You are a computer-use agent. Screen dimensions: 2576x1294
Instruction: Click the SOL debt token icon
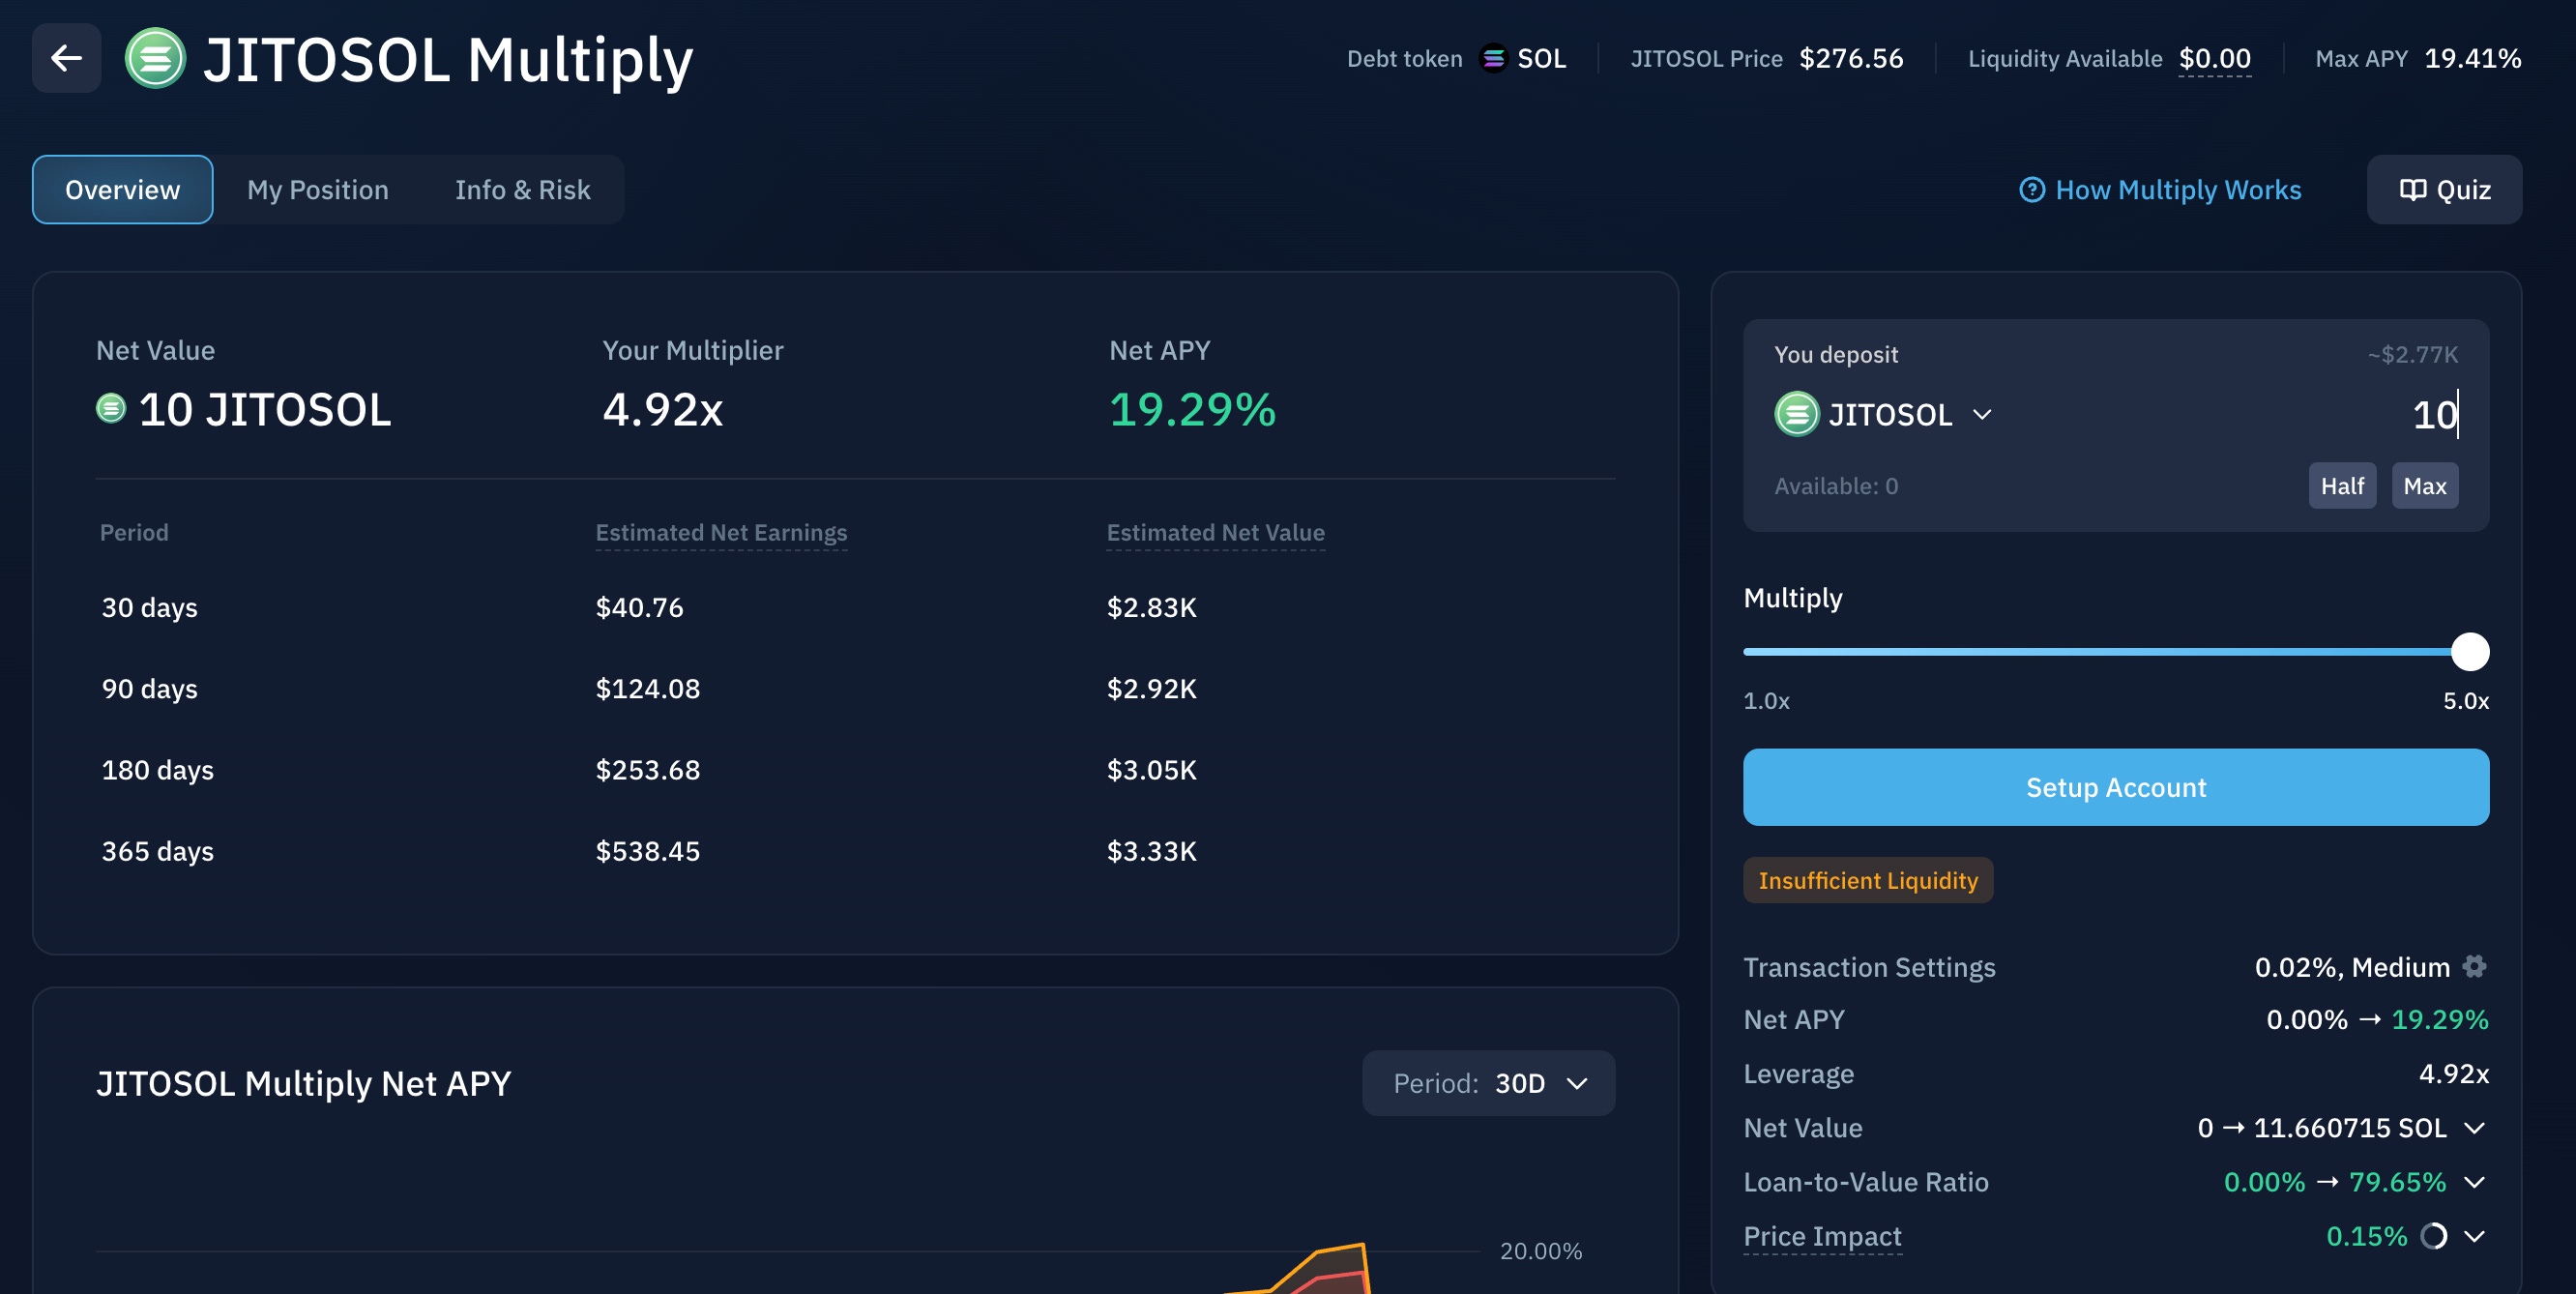point(1493,58)
